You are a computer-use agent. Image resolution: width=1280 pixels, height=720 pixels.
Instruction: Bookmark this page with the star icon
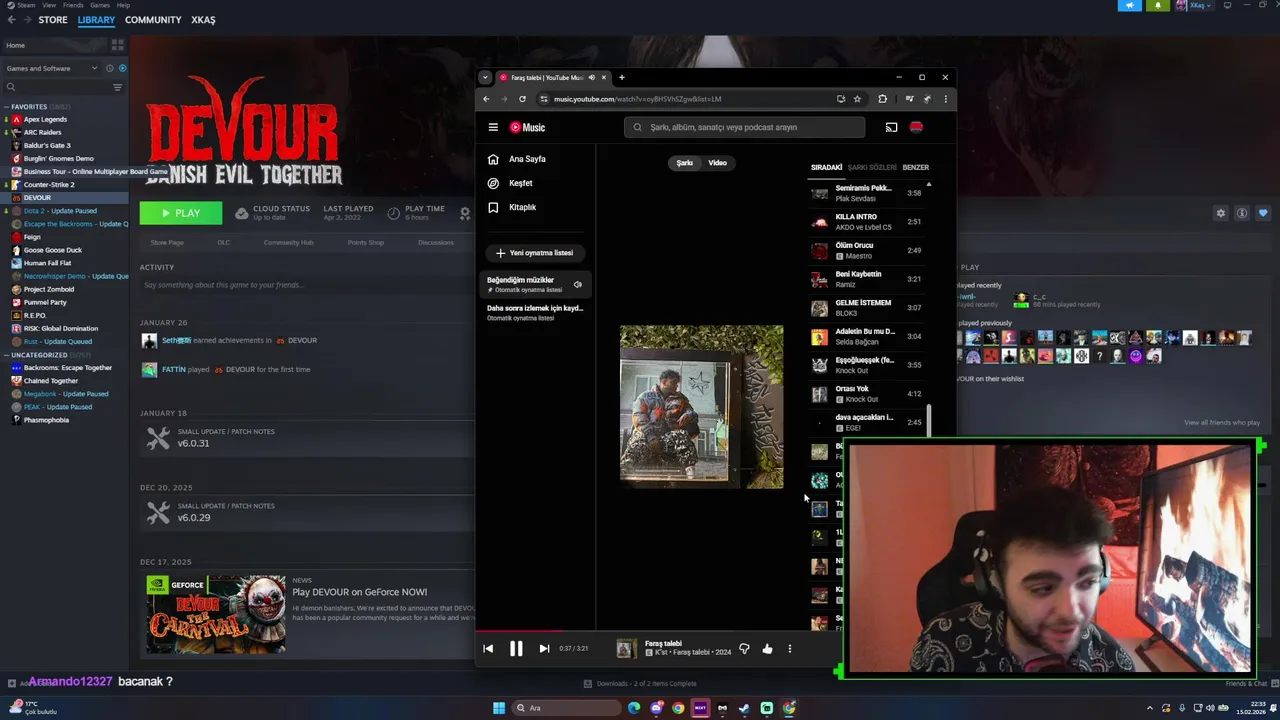[857, 99]
